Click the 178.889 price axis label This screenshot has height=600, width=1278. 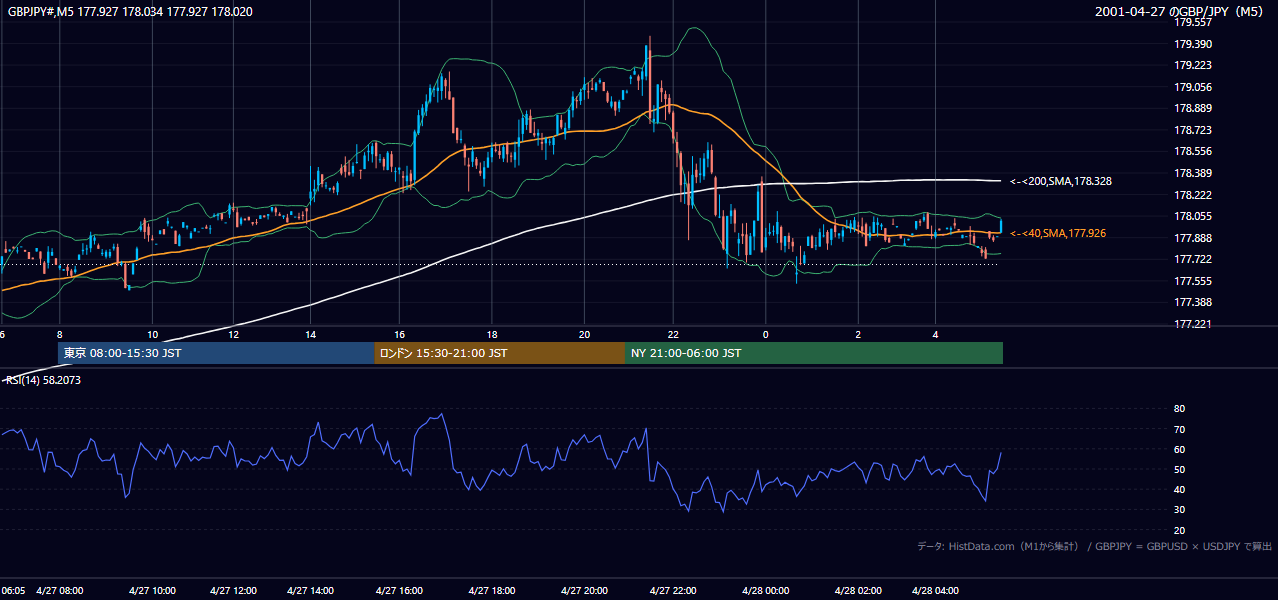[1193, 108]
